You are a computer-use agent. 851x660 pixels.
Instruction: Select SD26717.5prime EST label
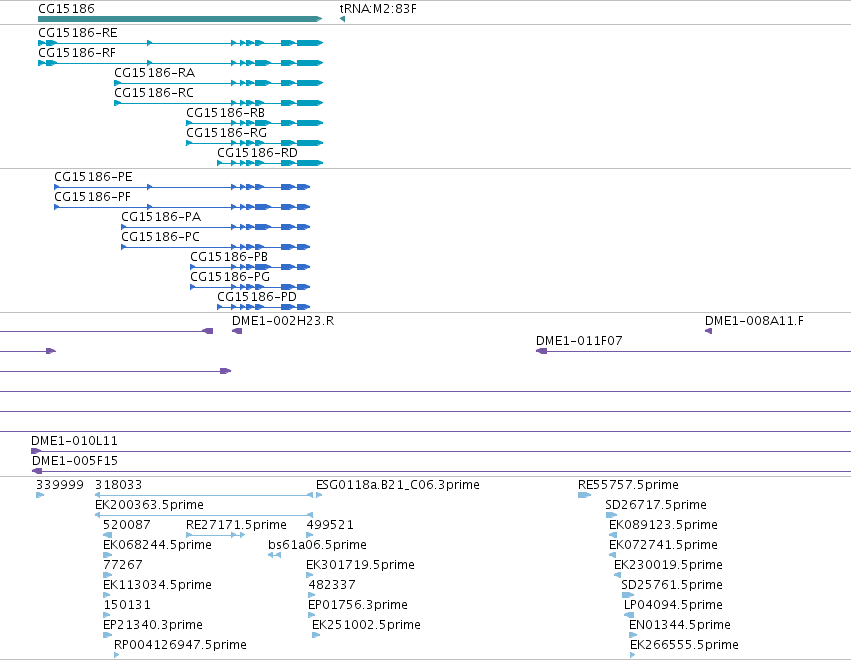[656, 505]
